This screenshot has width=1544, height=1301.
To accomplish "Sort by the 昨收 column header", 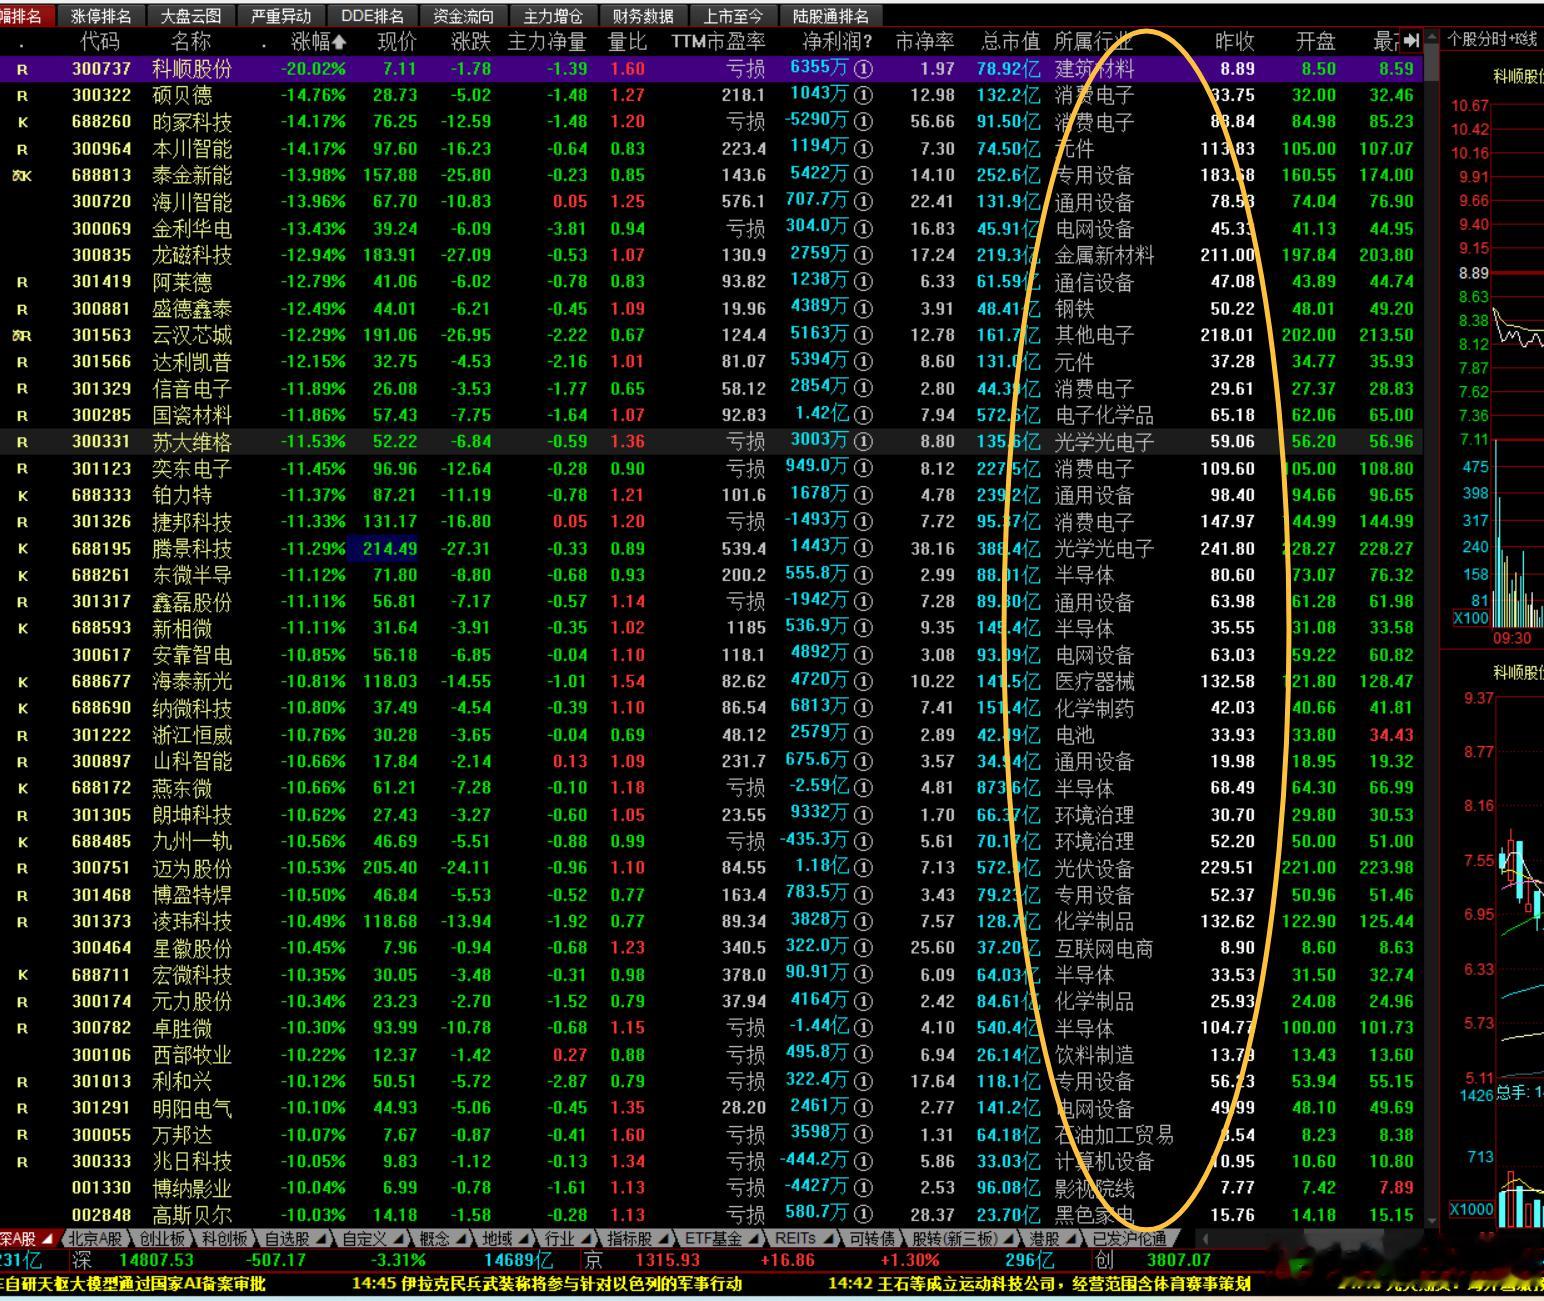I will coord(1235,42).
